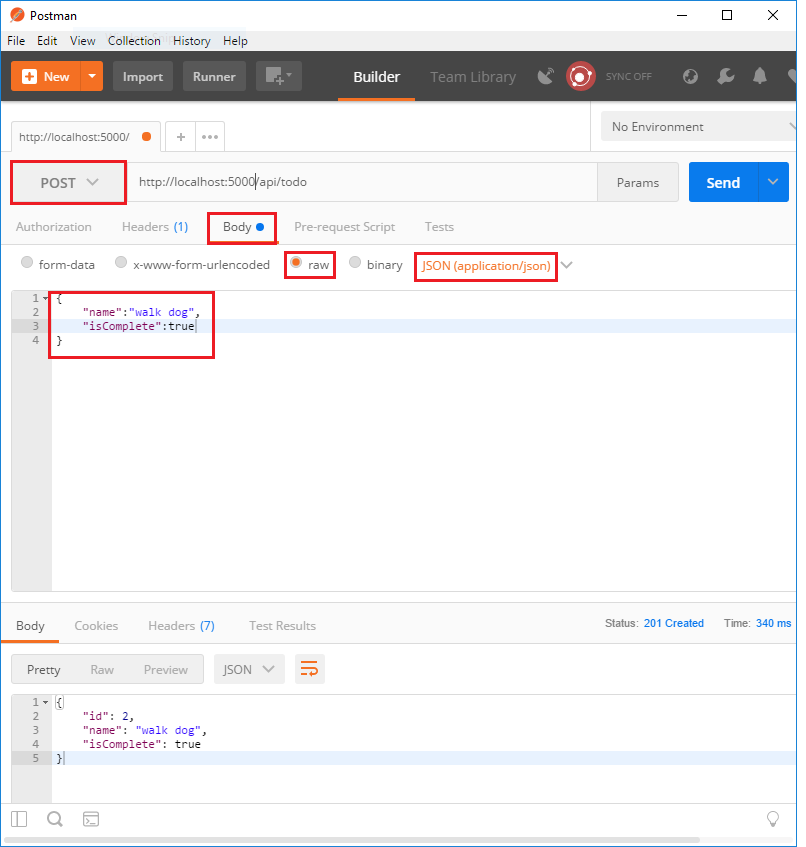This screenshot has height=847, width=806.
Task: Click the blue Send button
Action: click(723, 183)
